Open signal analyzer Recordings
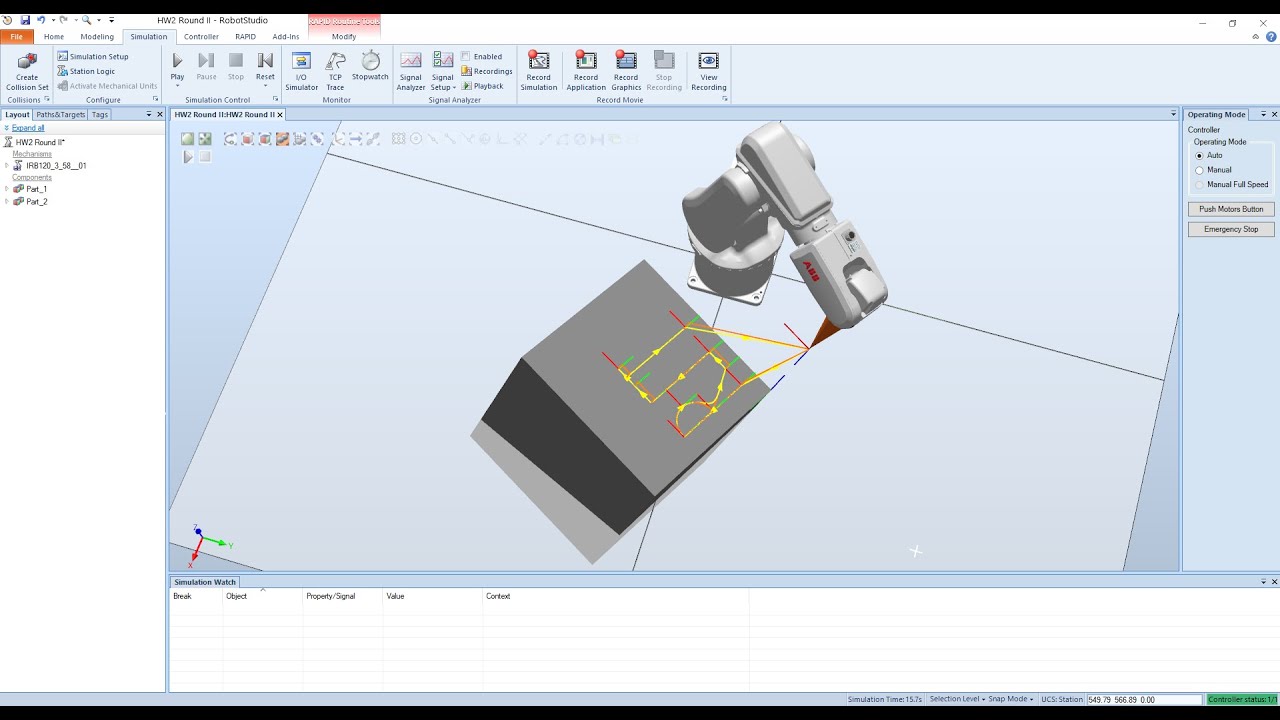The image size is (1280, 720). tap(487, 71)
